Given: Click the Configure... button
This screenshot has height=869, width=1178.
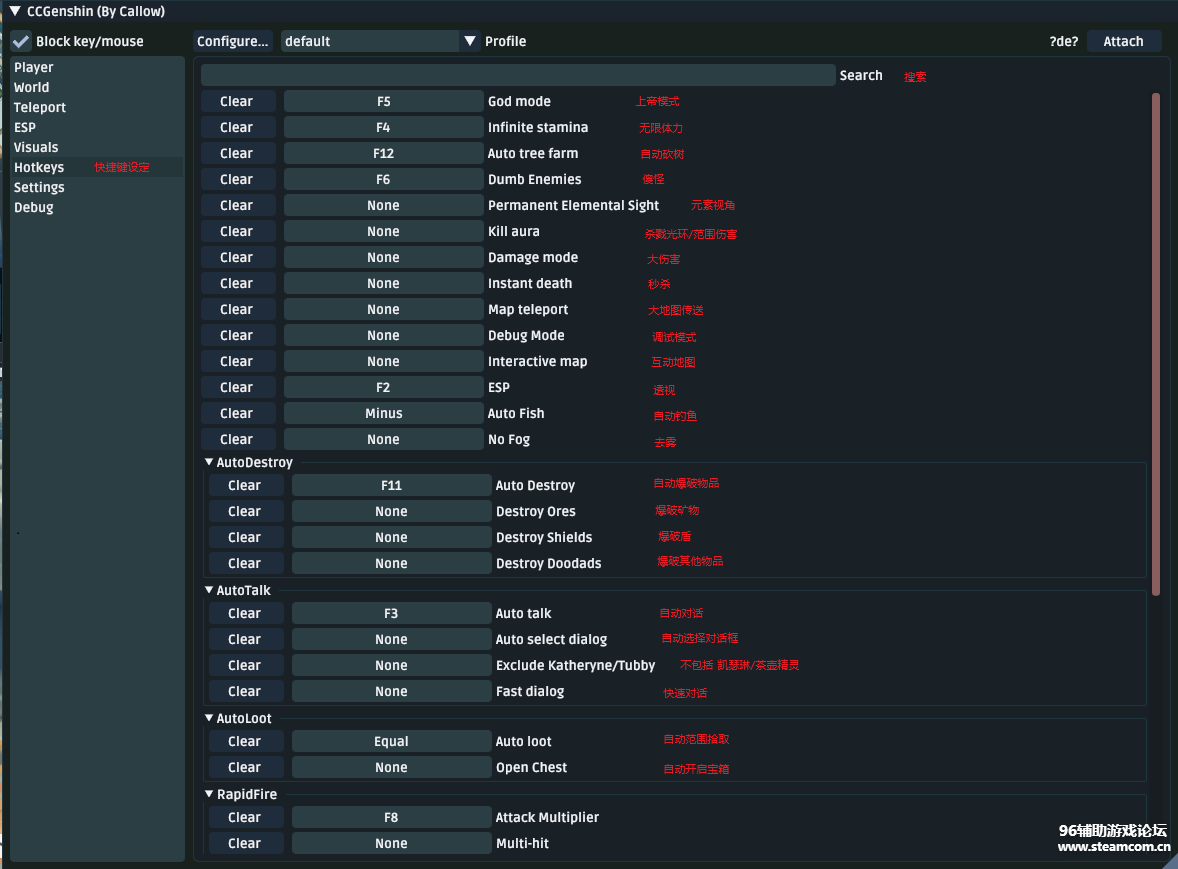Looking at the screenshot, I should point(233,42).
